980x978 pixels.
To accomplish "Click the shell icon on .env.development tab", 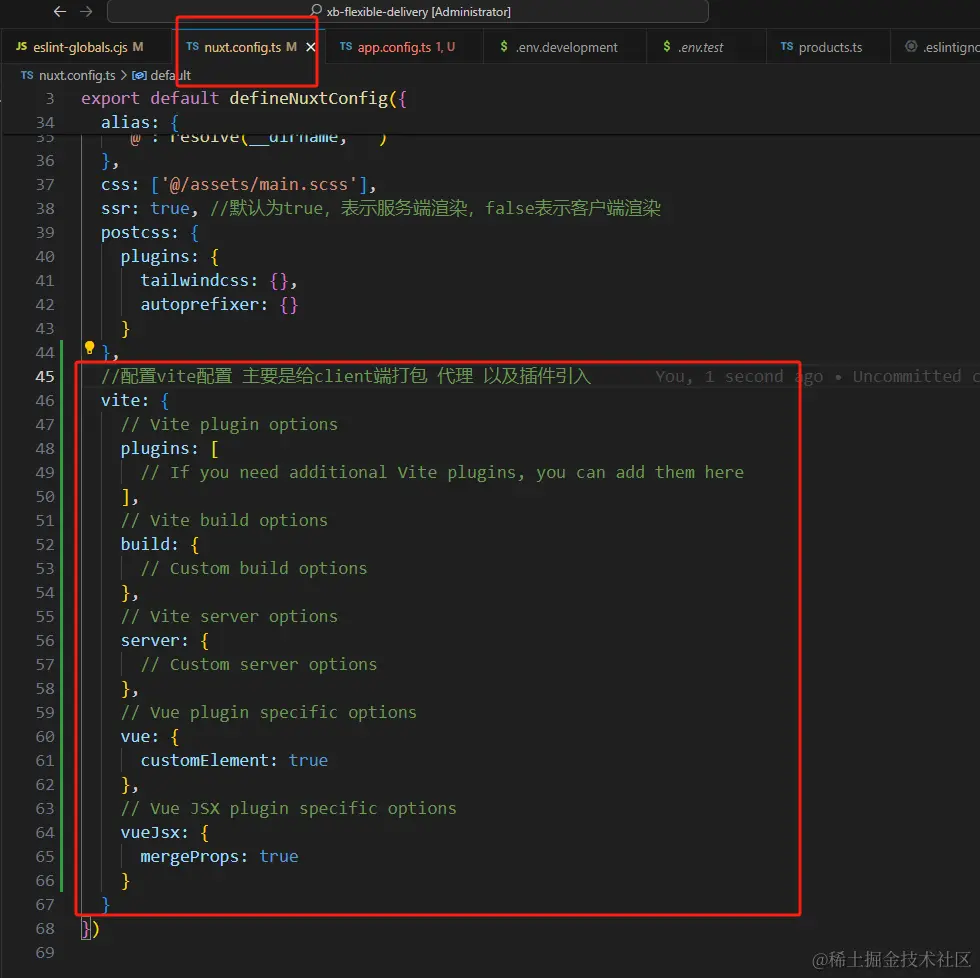I will point(505,46).
